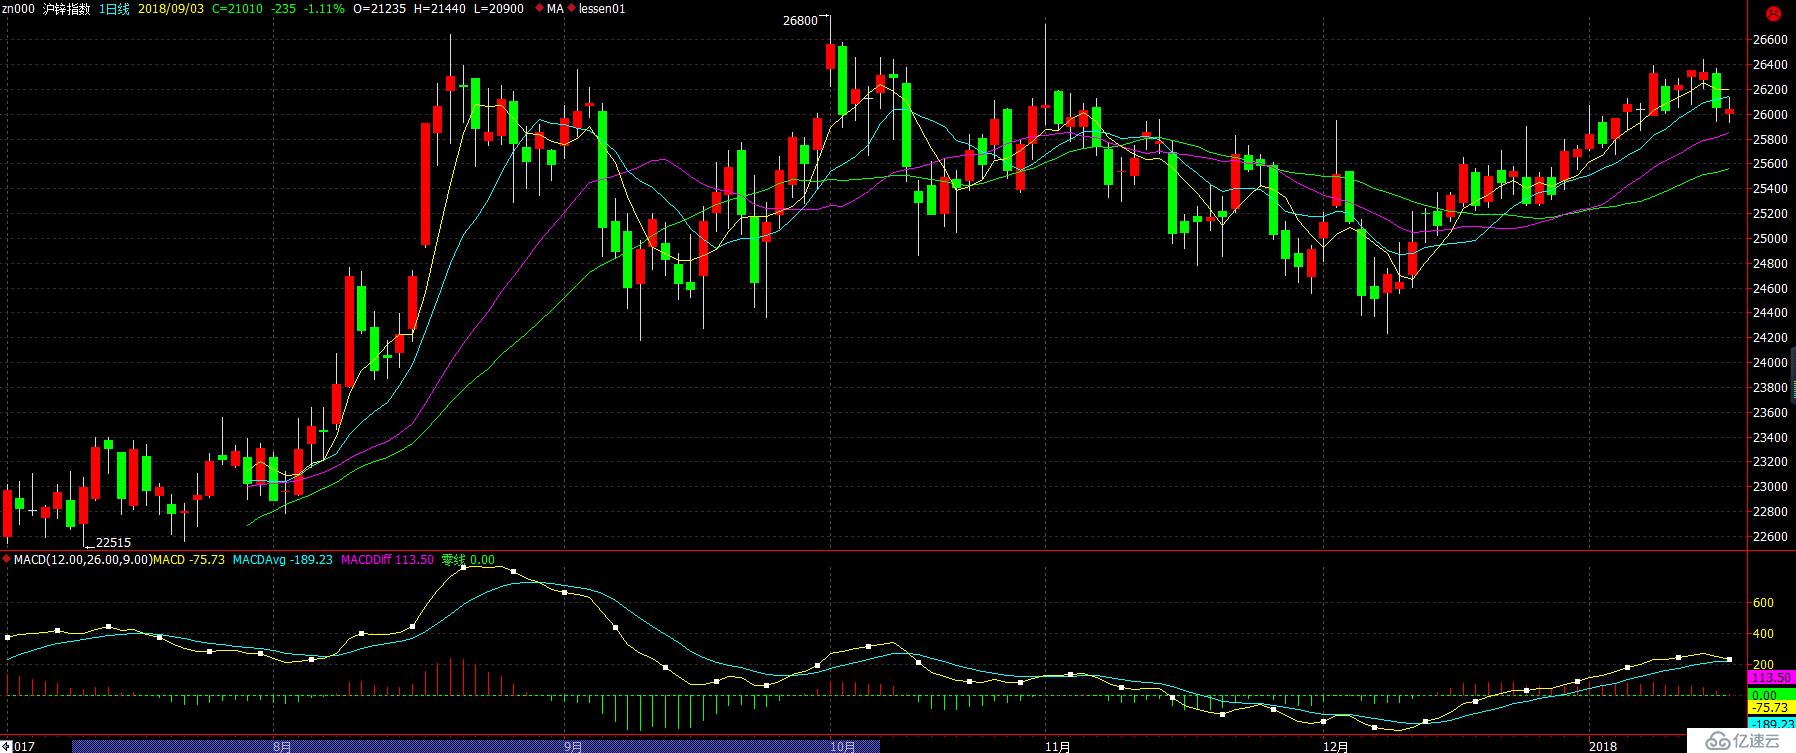Click the 1日线 period label
This screenshot has width=1796, height=753.
click(115, 9)
